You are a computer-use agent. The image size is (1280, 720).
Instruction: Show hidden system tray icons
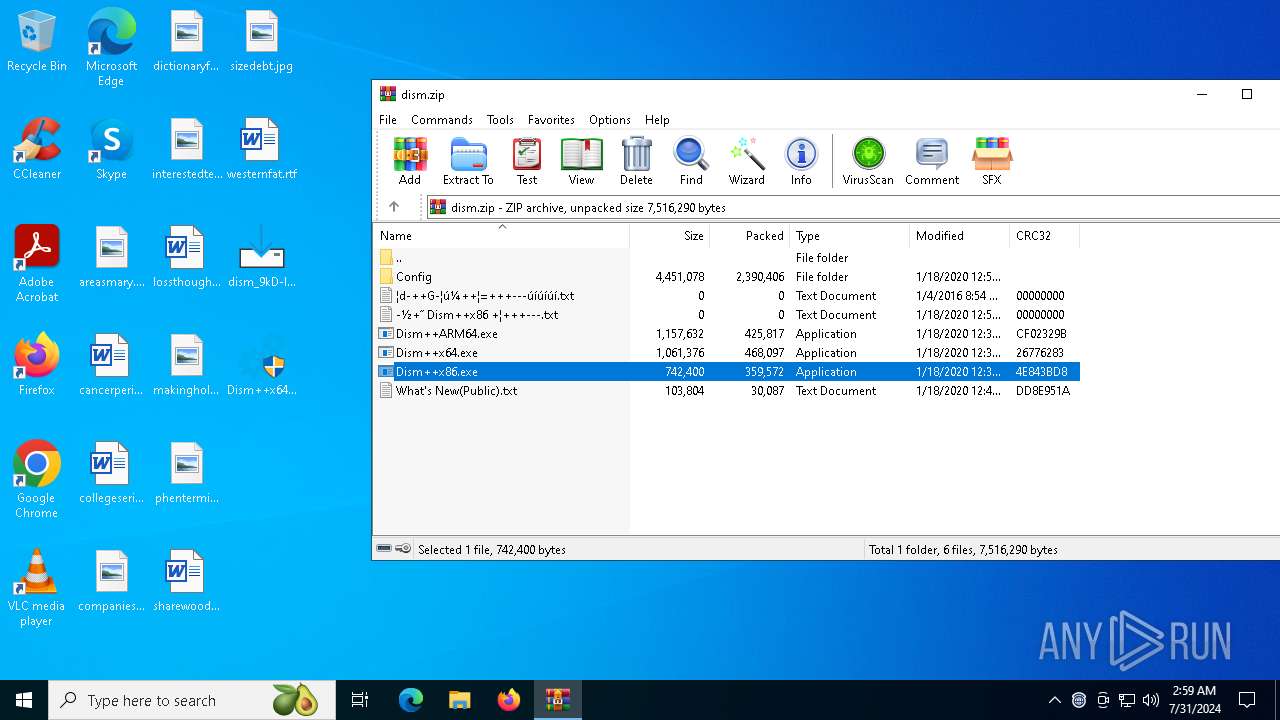pyautogui.click(x=1054, y=700)
